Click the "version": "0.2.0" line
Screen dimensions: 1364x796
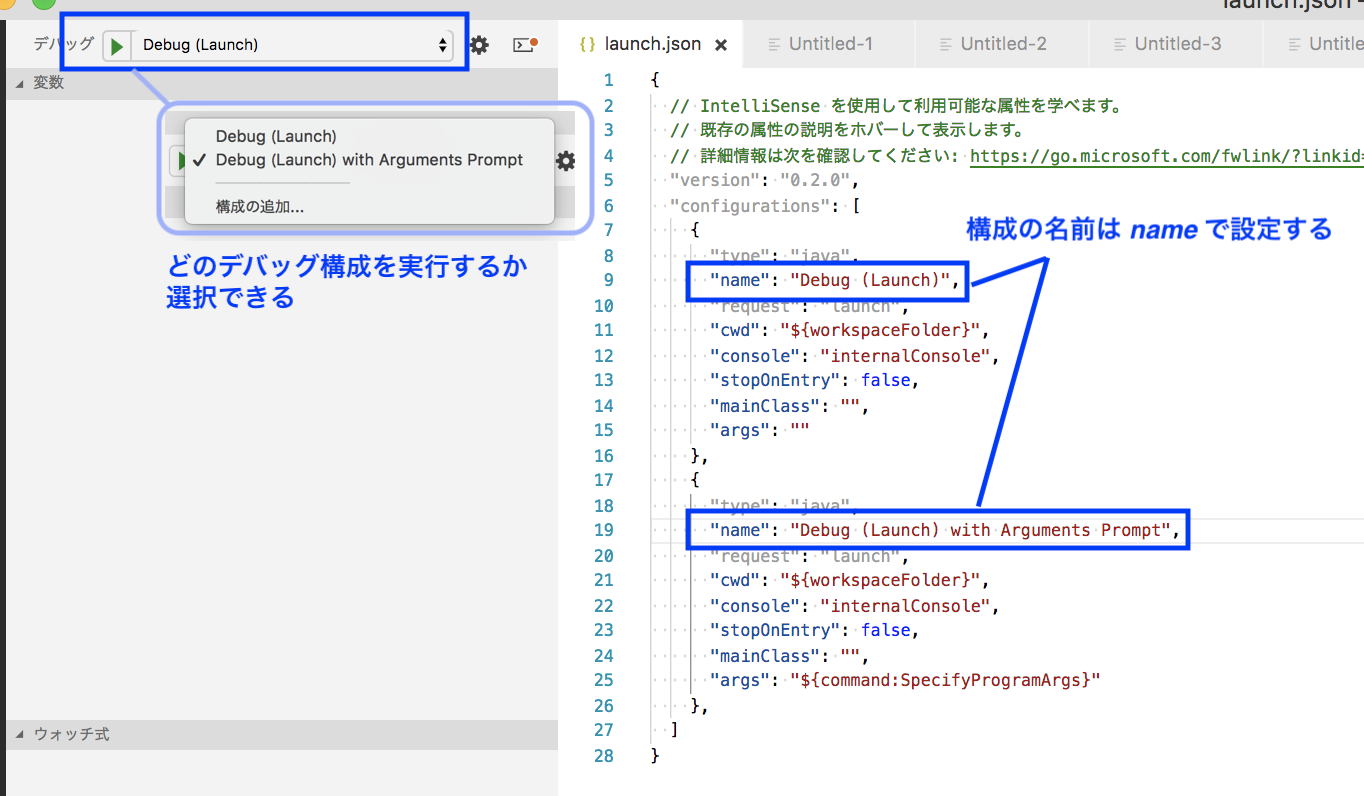click(764, 180)
